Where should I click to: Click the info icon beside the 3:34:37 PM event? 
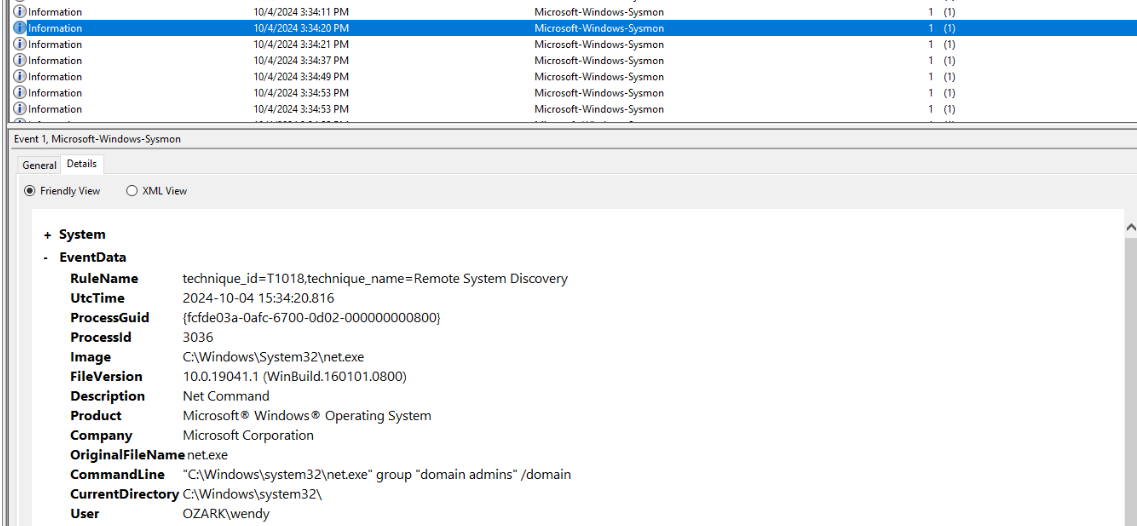click(20, 60)
